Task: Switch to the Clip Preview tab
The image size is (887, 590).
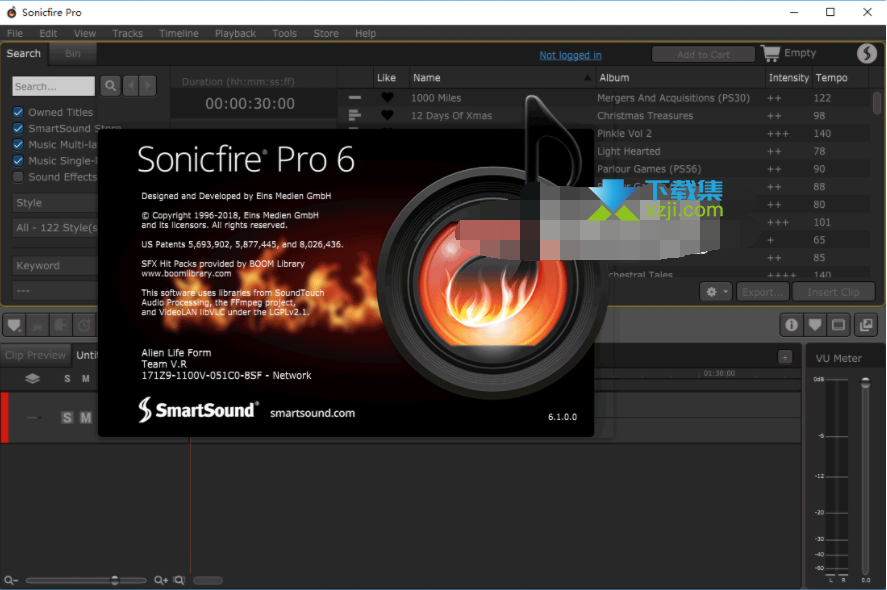Action: [36, 355]
